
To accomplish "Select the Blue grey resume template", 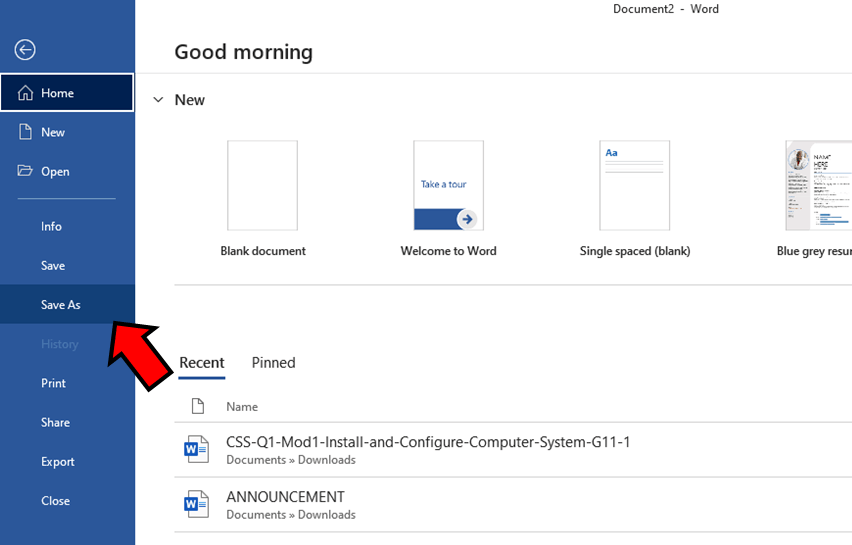I will (818, 185).
